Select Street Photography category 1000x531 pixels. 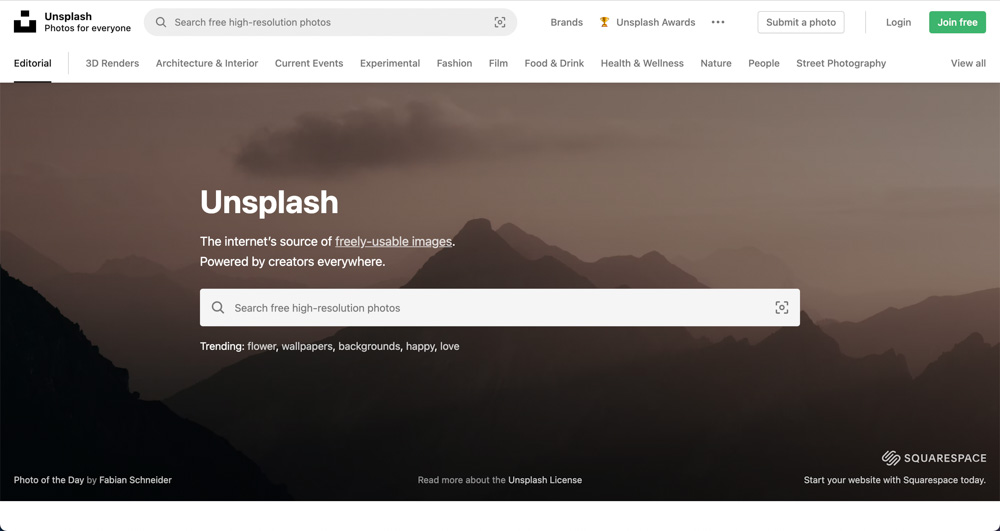[x=841, y=63]
